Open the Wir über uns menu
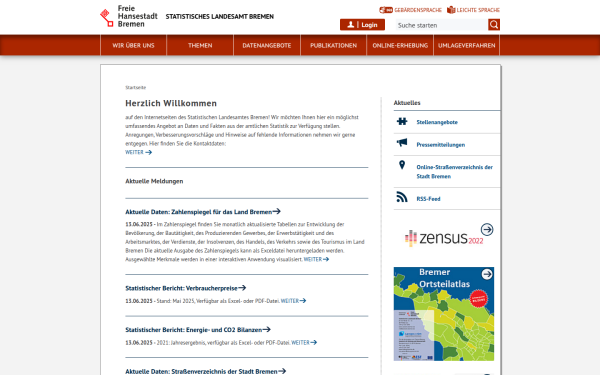This screenshot has width=600, height=375. 133,45
